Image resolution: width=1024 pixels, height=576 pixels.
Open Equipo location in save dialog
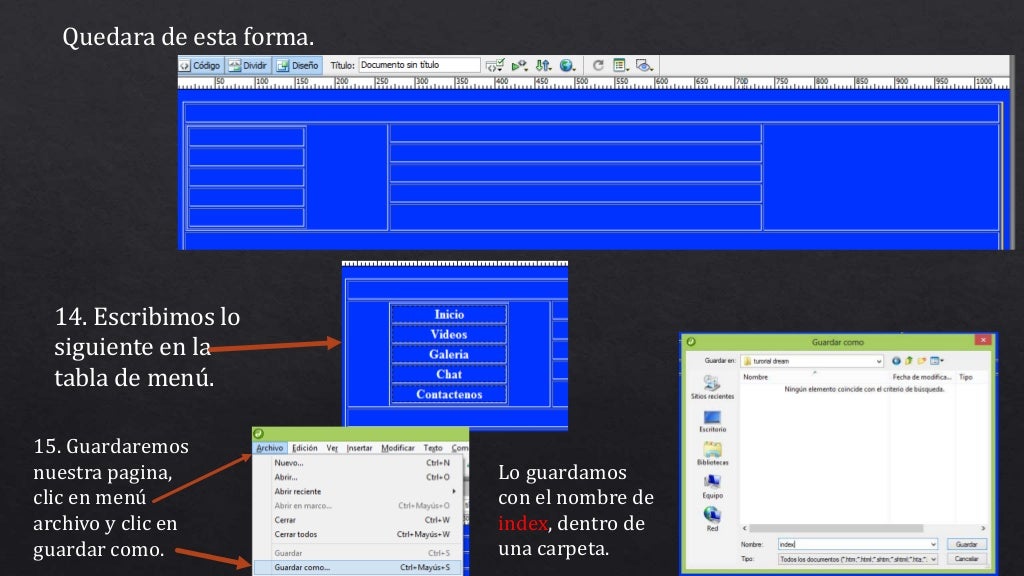tap(712, 487)
